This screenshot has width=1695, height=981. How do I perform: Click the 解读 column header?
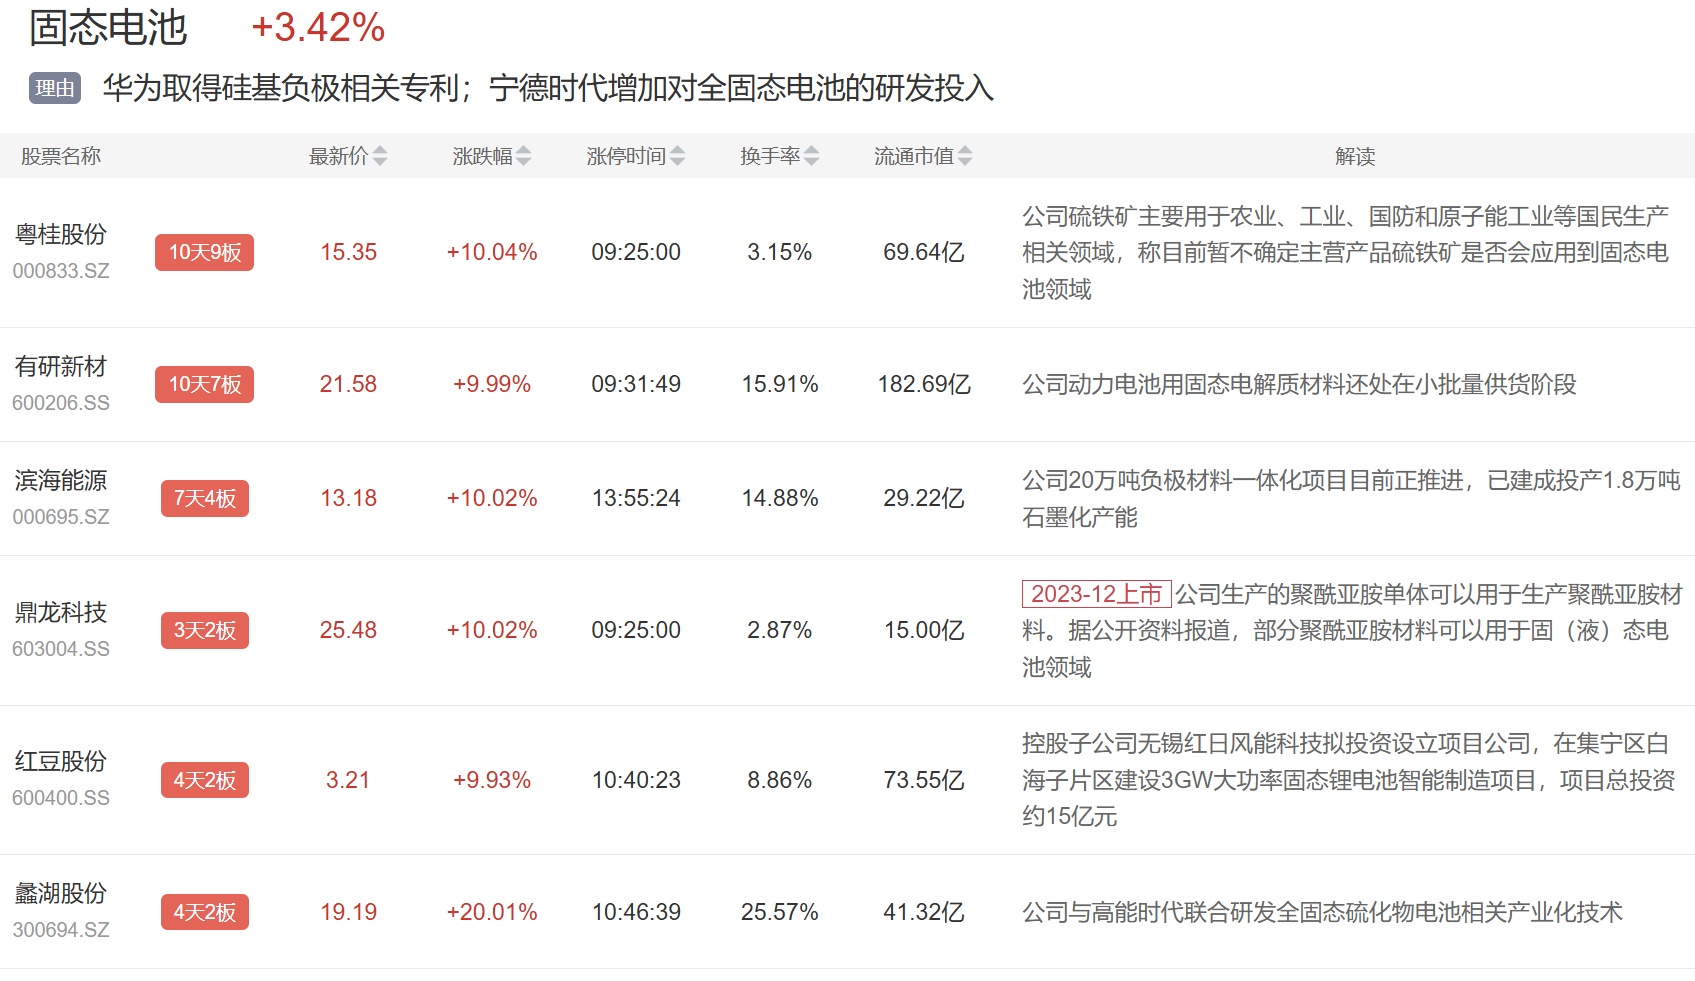[x=1355, y=156]
